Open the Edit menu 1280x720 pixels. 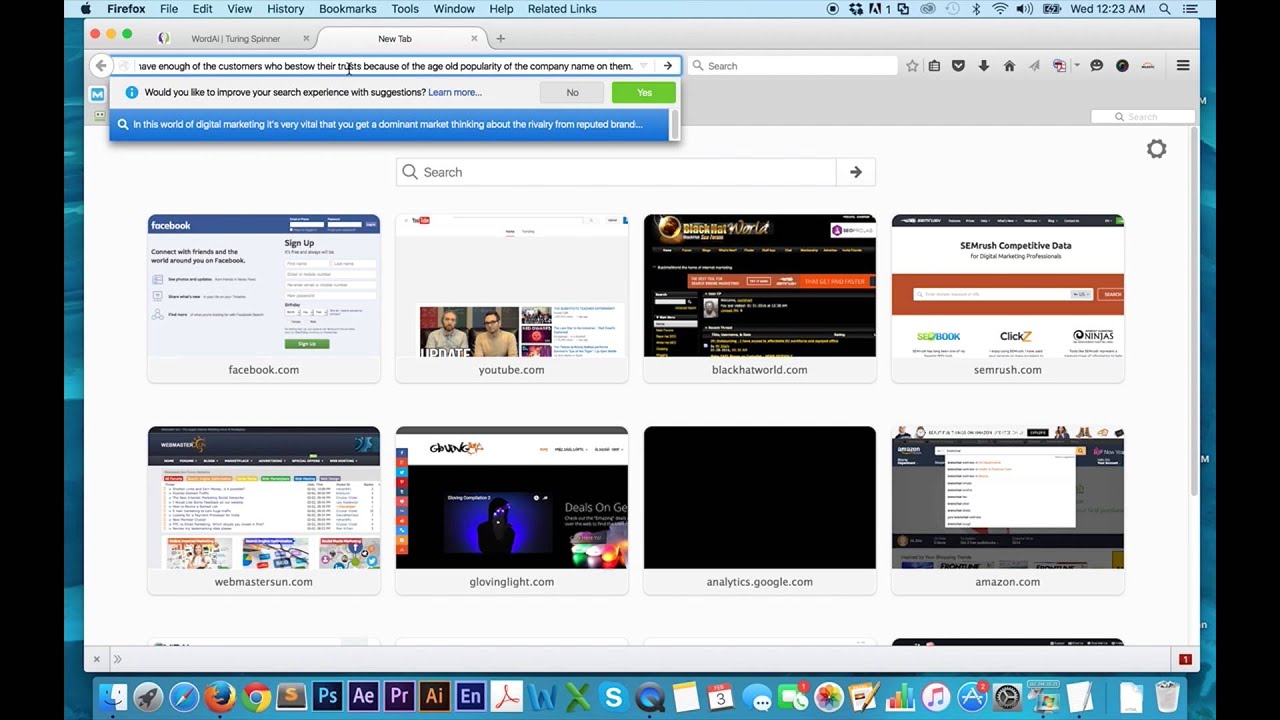pyautogui.click(x=202, y=9)
